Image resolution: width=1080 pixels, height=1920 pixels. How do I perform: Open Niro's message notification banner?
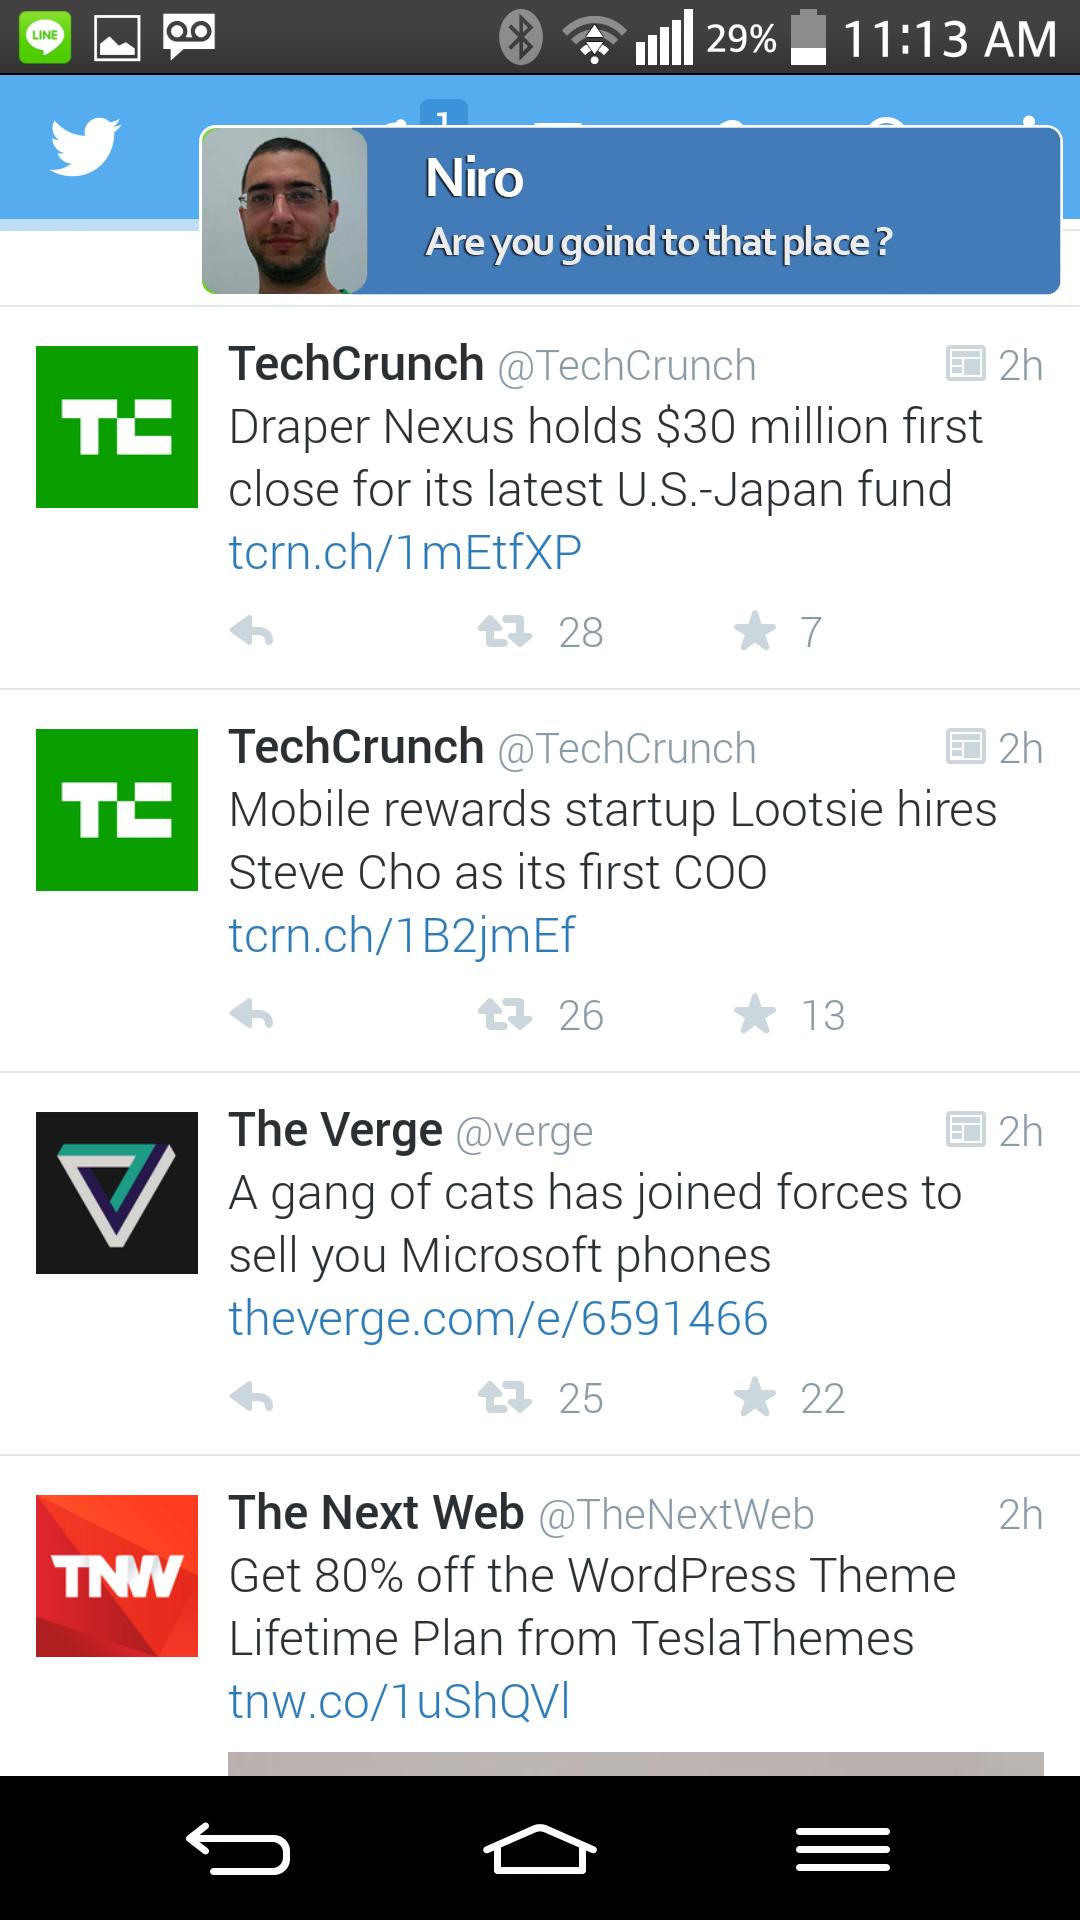point(630,211)
